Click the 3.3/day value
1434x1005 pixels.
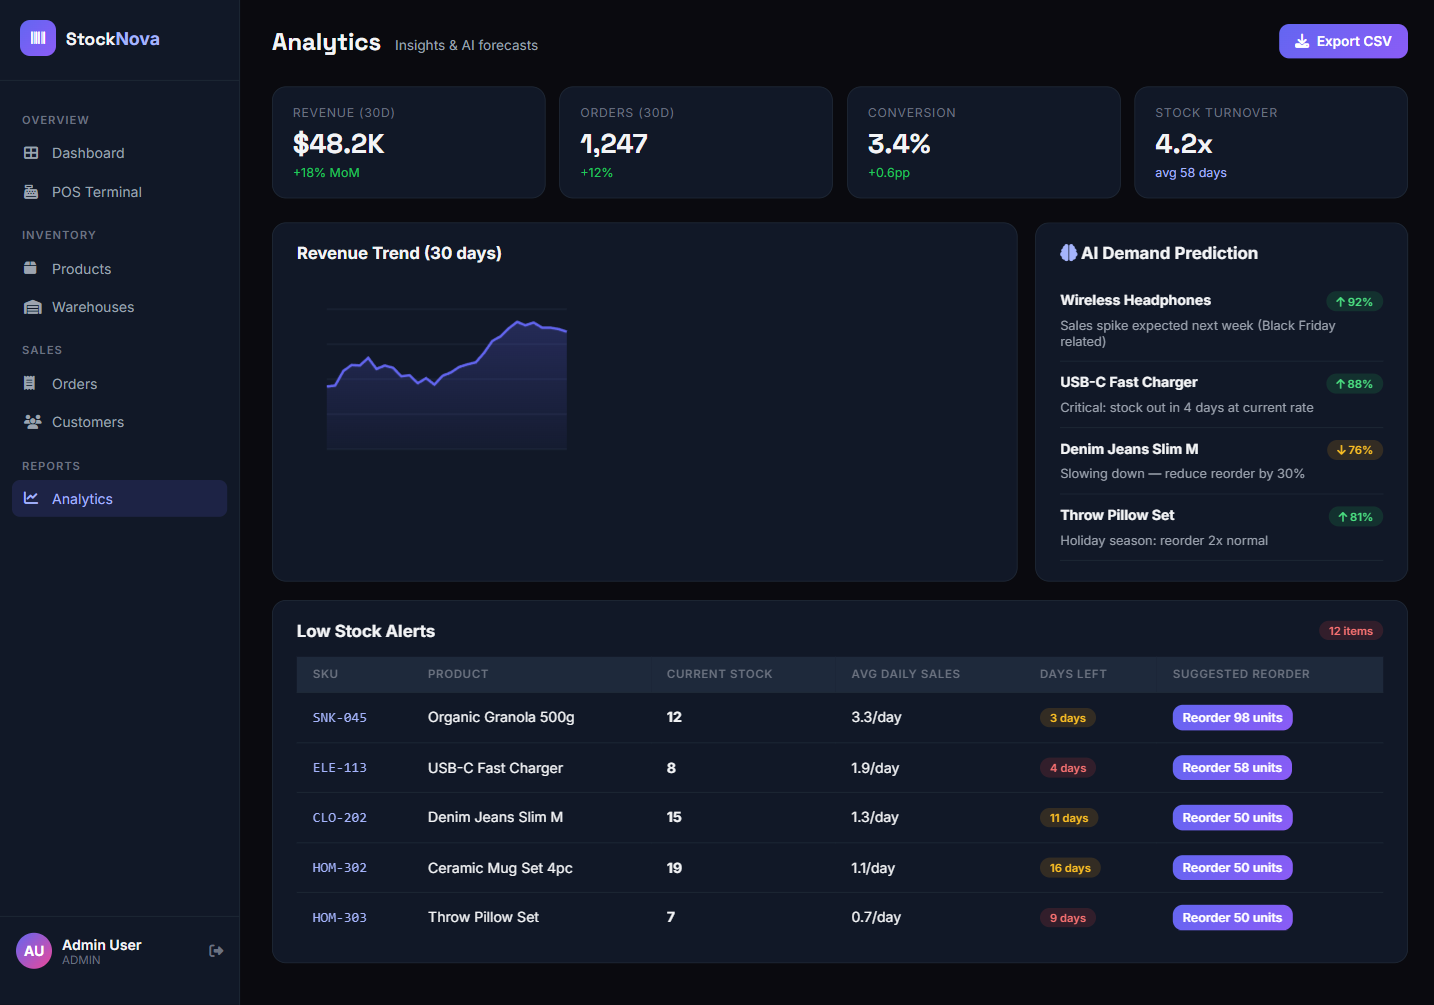point(877,717)
